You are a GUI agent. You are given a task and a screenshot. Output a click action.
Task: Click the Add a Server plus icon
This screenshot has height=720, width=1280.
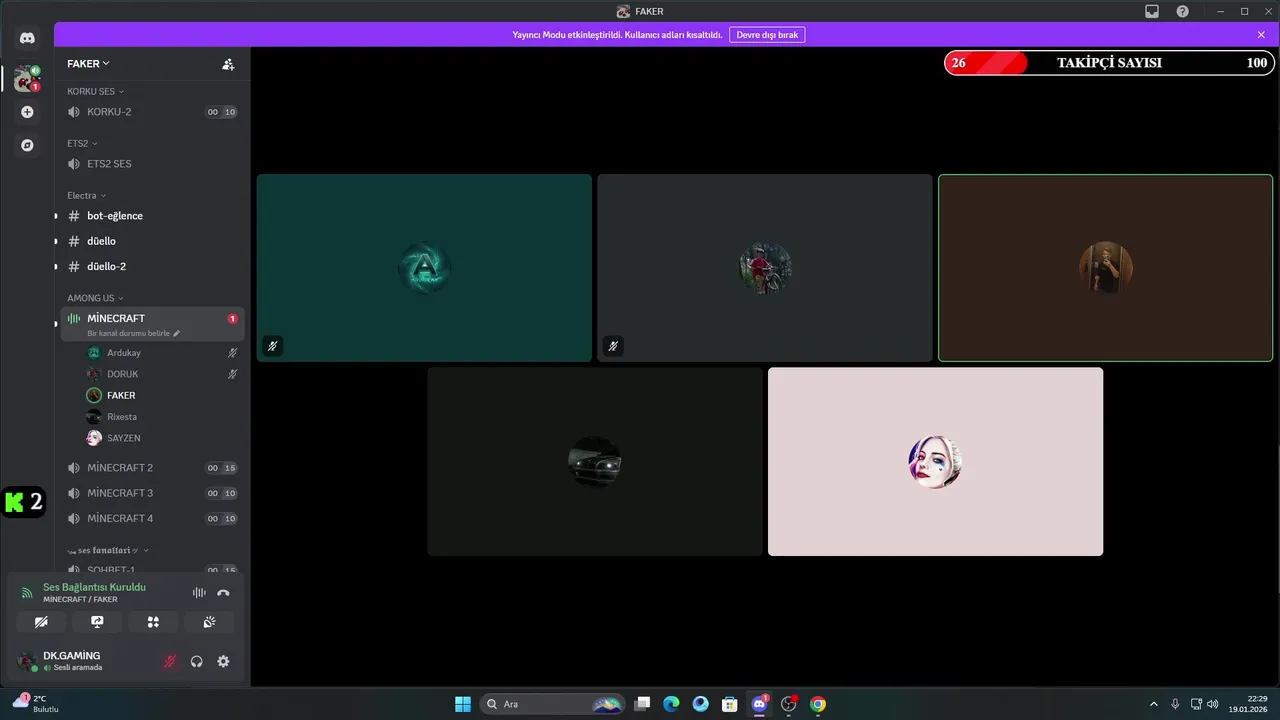(x=27, y=112)
